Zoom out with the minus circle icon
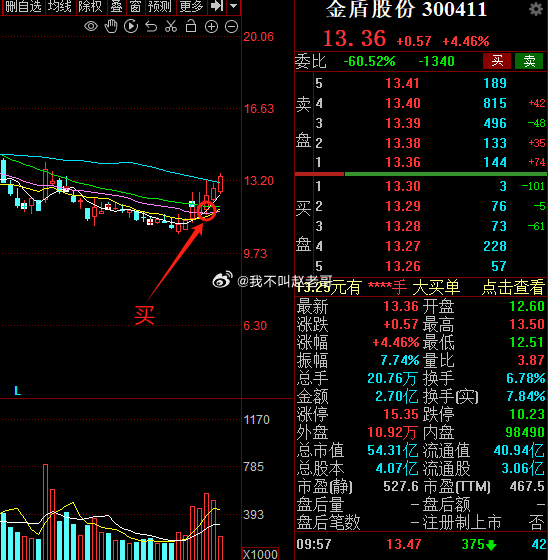The height and width of the screenshot is (560, 548). coord(231,27)
